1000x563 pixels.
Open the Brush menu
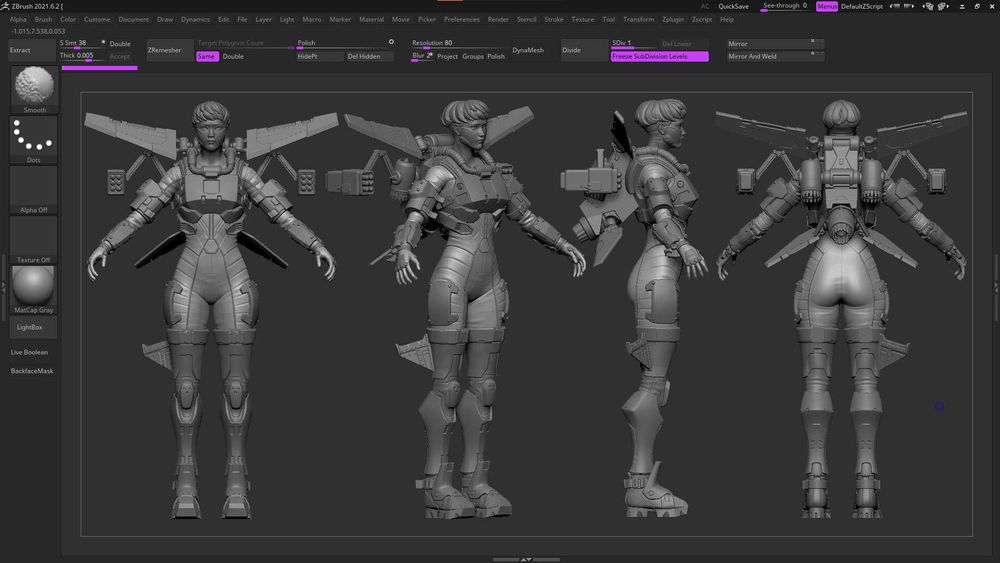(43, 19)
